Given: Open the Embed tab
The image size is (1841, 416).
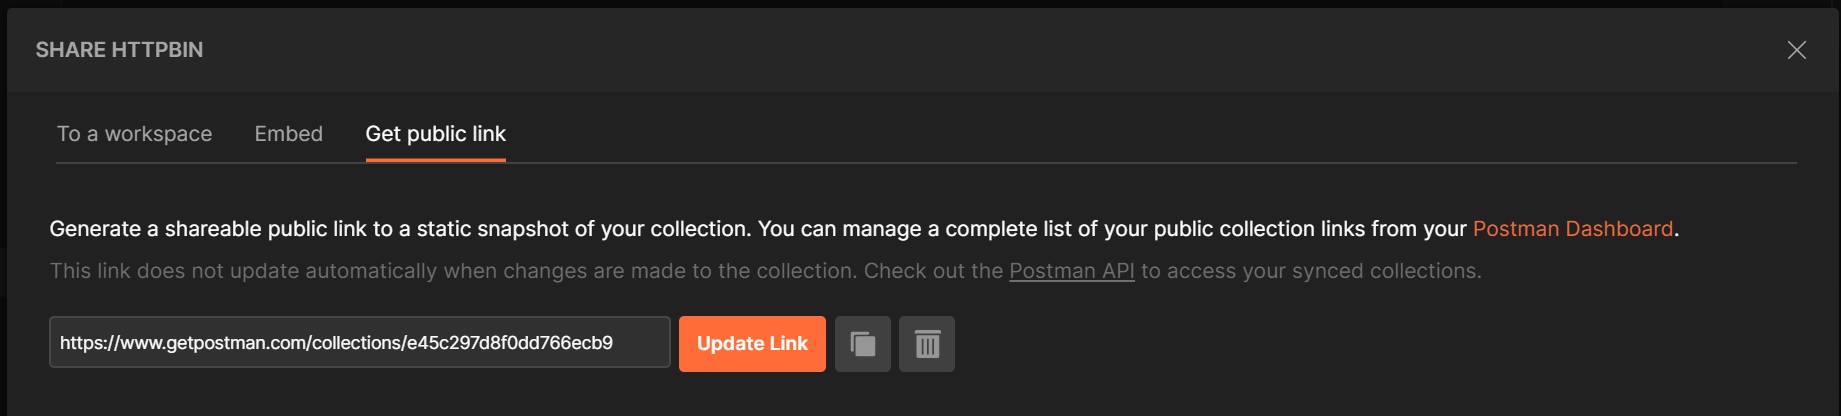Looking at the screenshot, I should click(x=288, y=134).
